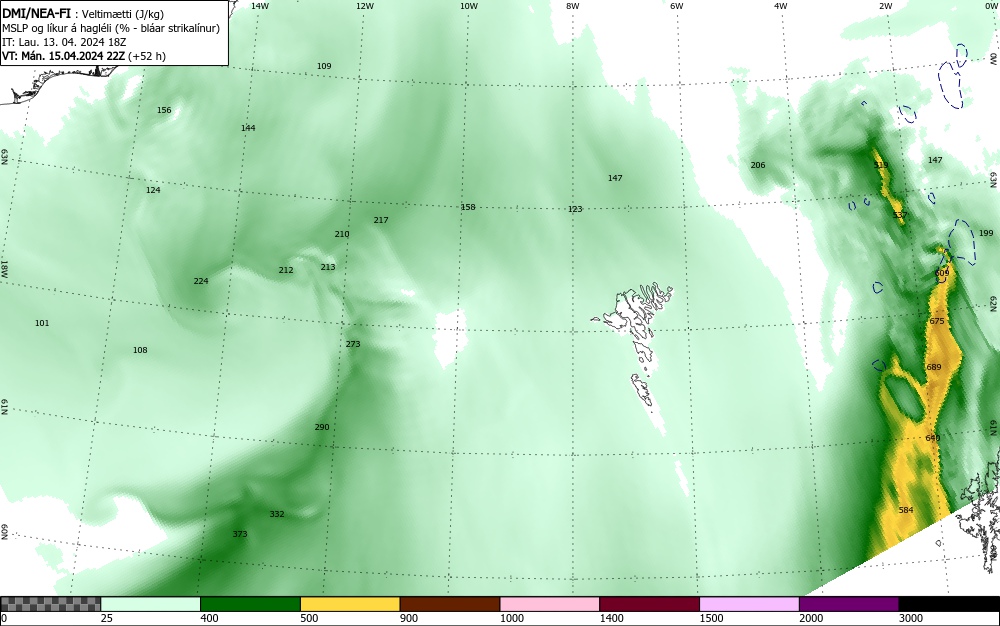Click legend scale label '2000'

(x=811, y=618)
